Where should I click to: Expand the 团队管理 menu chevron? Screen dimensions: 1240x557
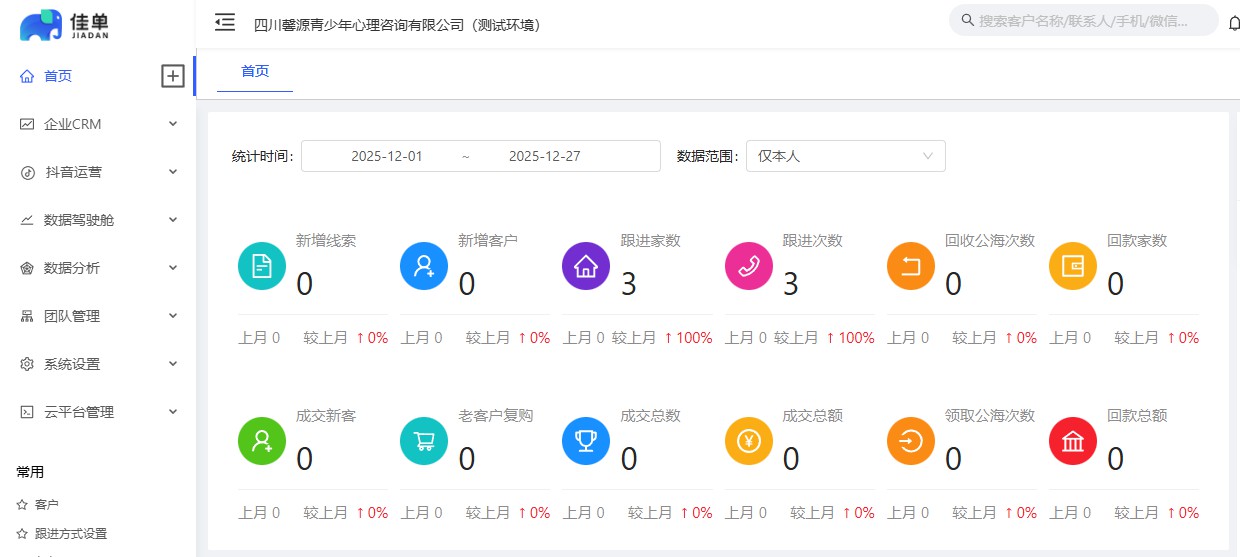click(x=173, y=316)
